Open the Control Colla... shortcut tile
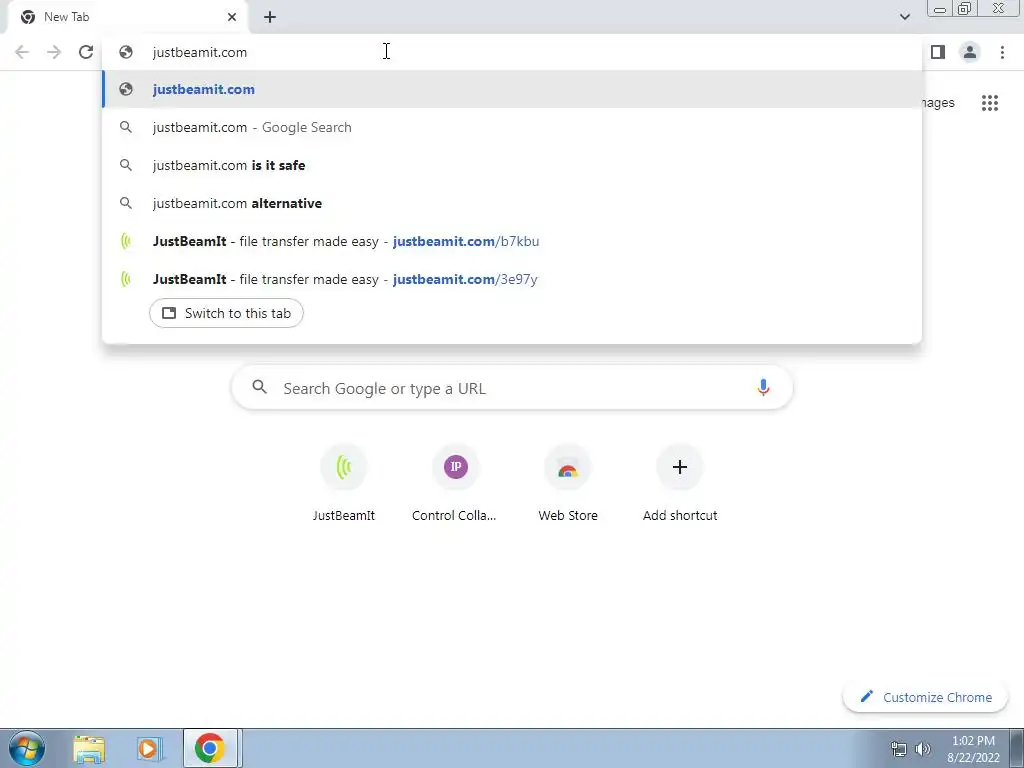 455,483
